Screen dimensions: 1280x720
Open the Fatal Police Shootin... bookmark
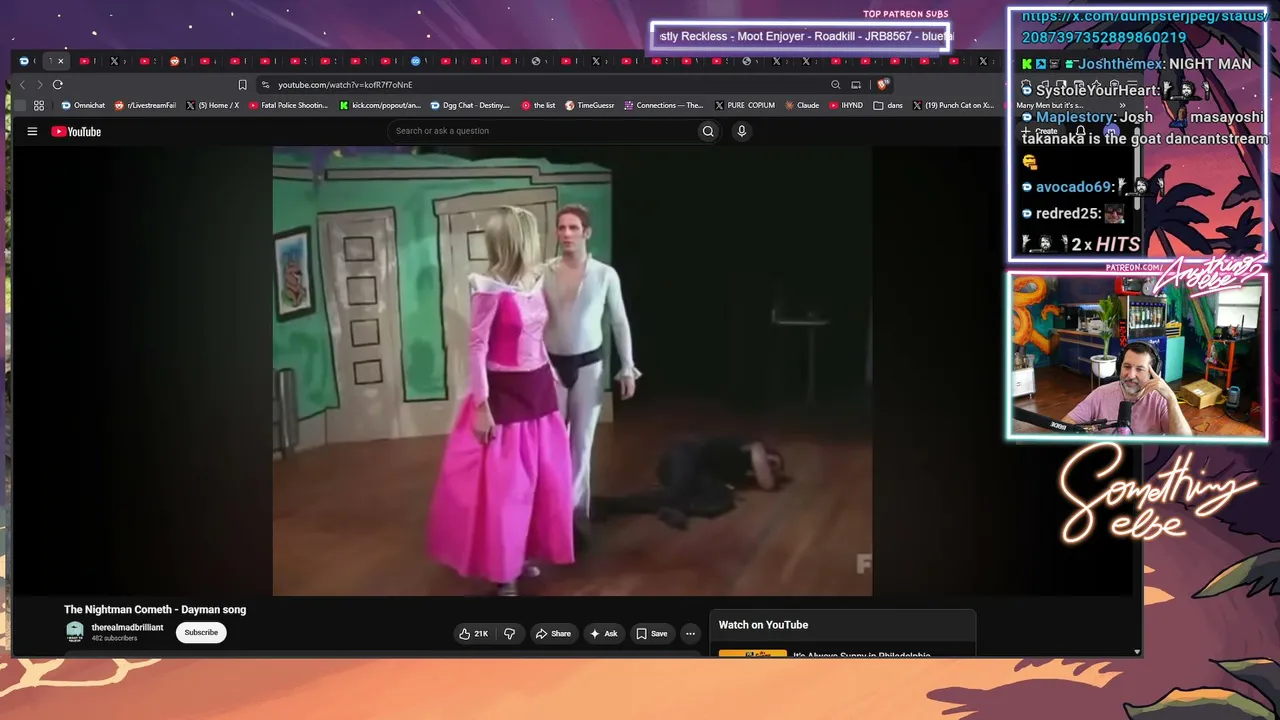click(288, 105)
